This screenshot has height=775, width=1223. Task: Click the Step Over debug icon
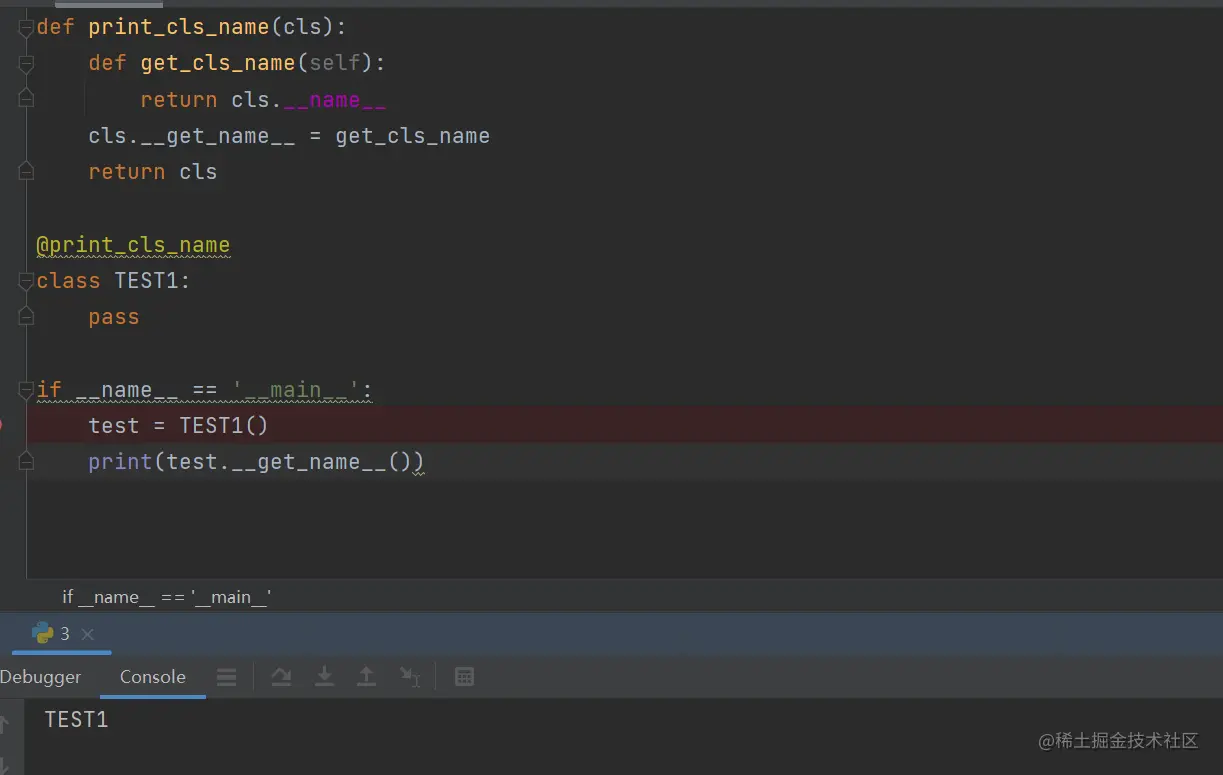(x=281, y=677)
